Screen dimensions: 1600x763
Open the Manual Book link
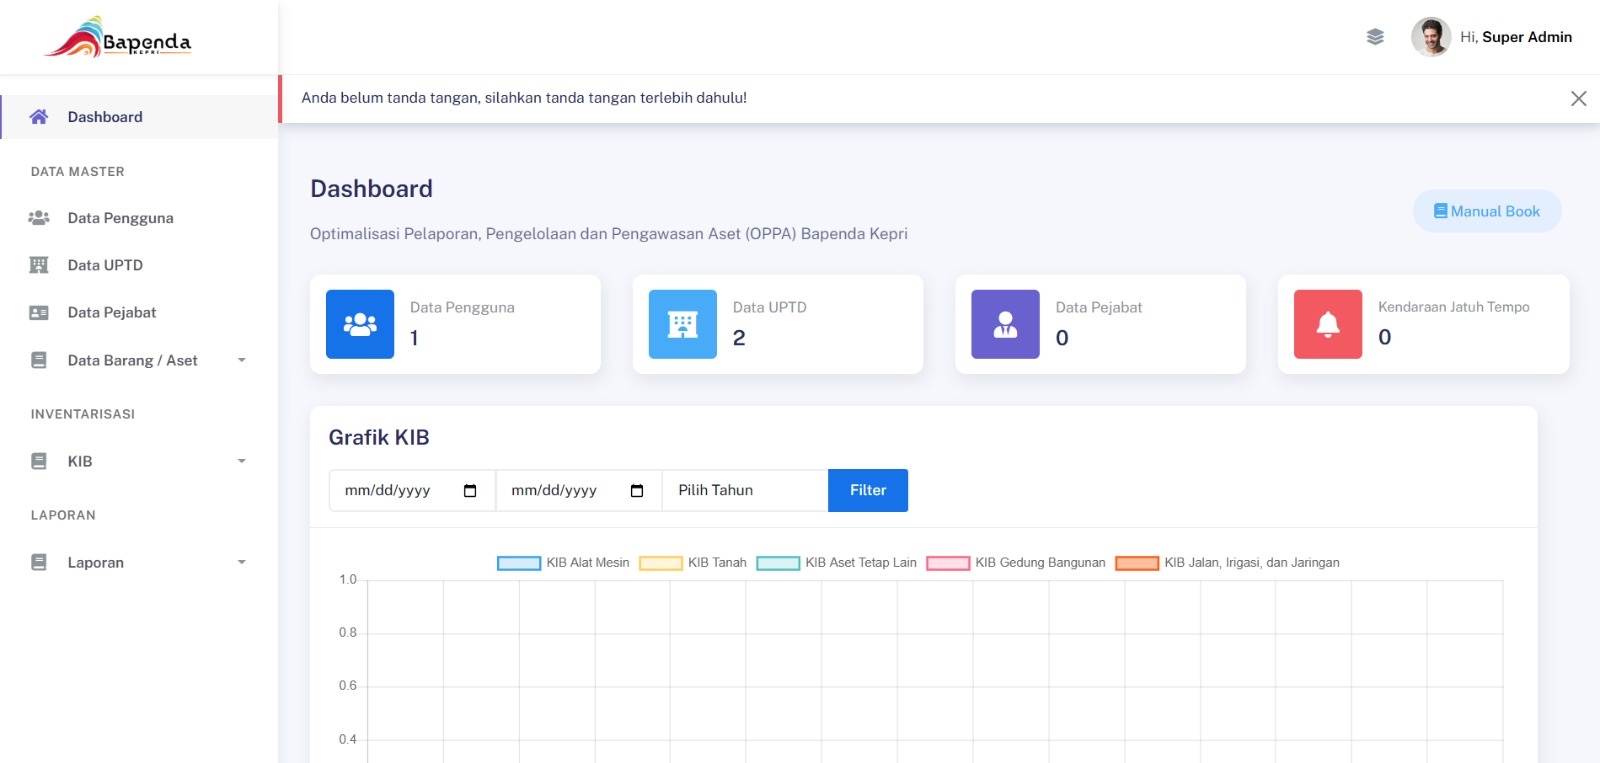pyautogui.click(x=1487, y=211)
